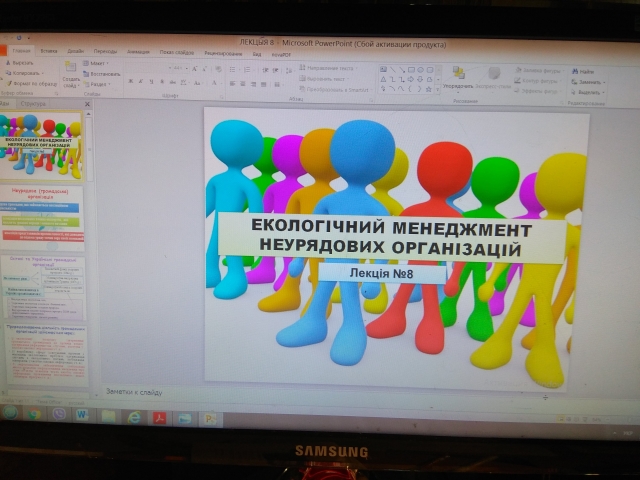Open the Layout (Макет) dropdown
This screenshot has width=640, height=480.
pos(96,63)
